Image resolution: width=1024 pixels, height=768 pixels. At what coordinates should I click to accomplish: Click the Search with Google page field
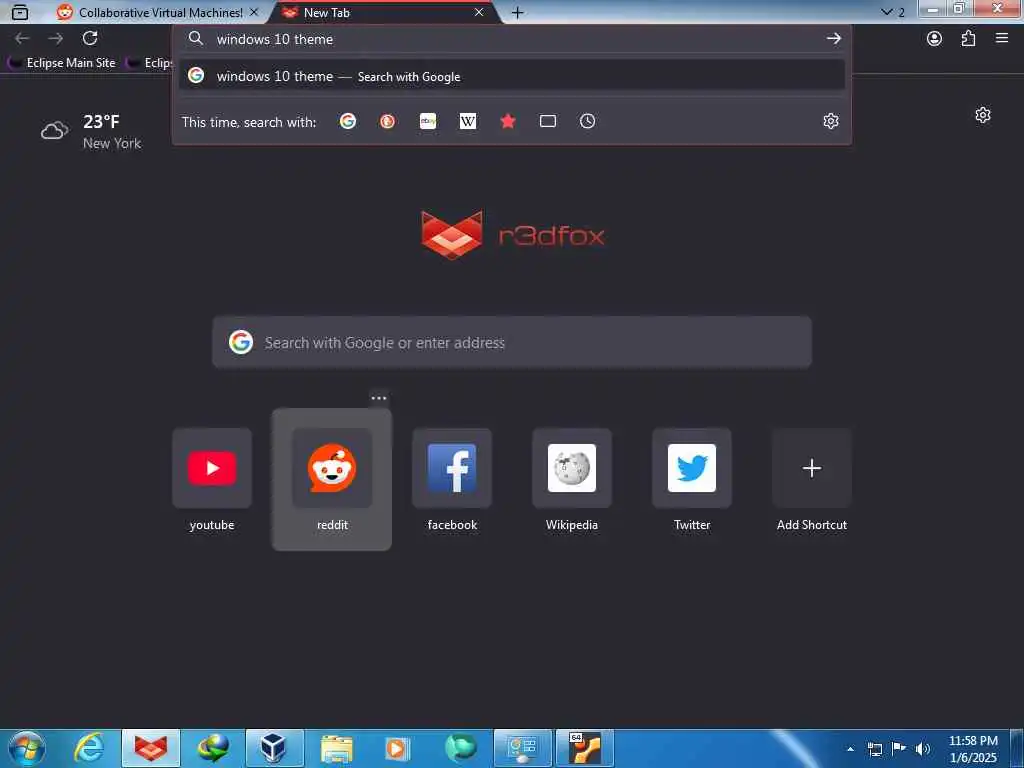512,342
